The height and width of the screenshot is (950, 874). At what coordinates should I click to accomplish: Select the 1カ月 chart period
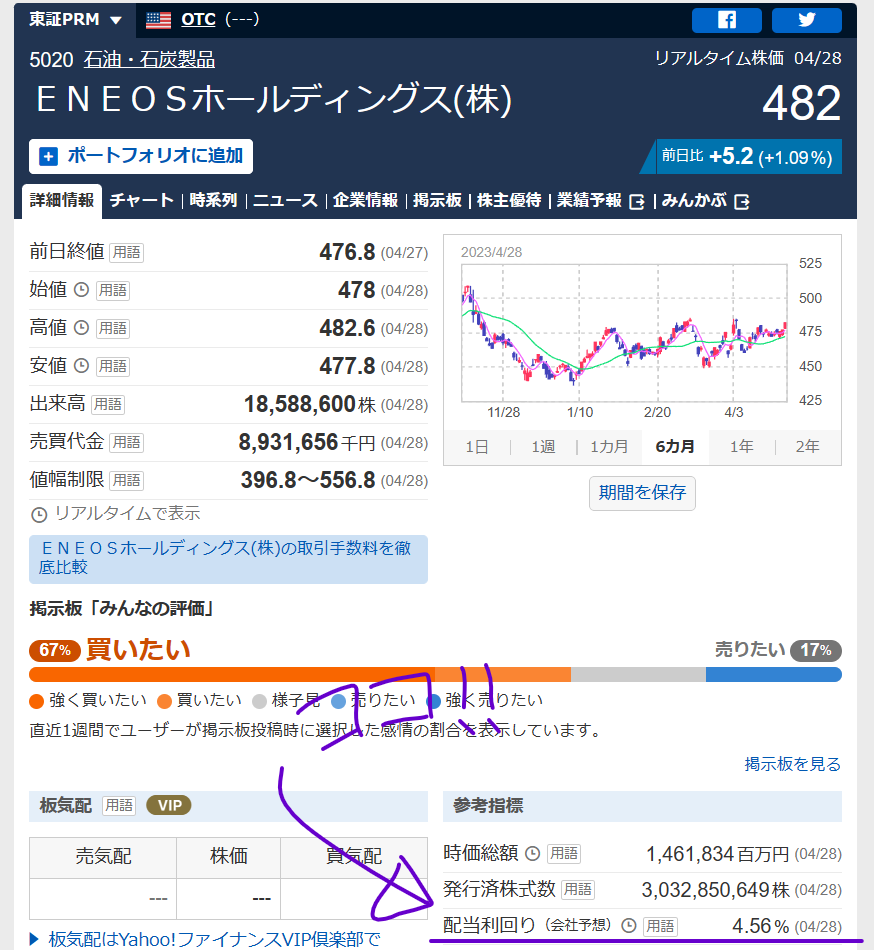tap(609, 447)
